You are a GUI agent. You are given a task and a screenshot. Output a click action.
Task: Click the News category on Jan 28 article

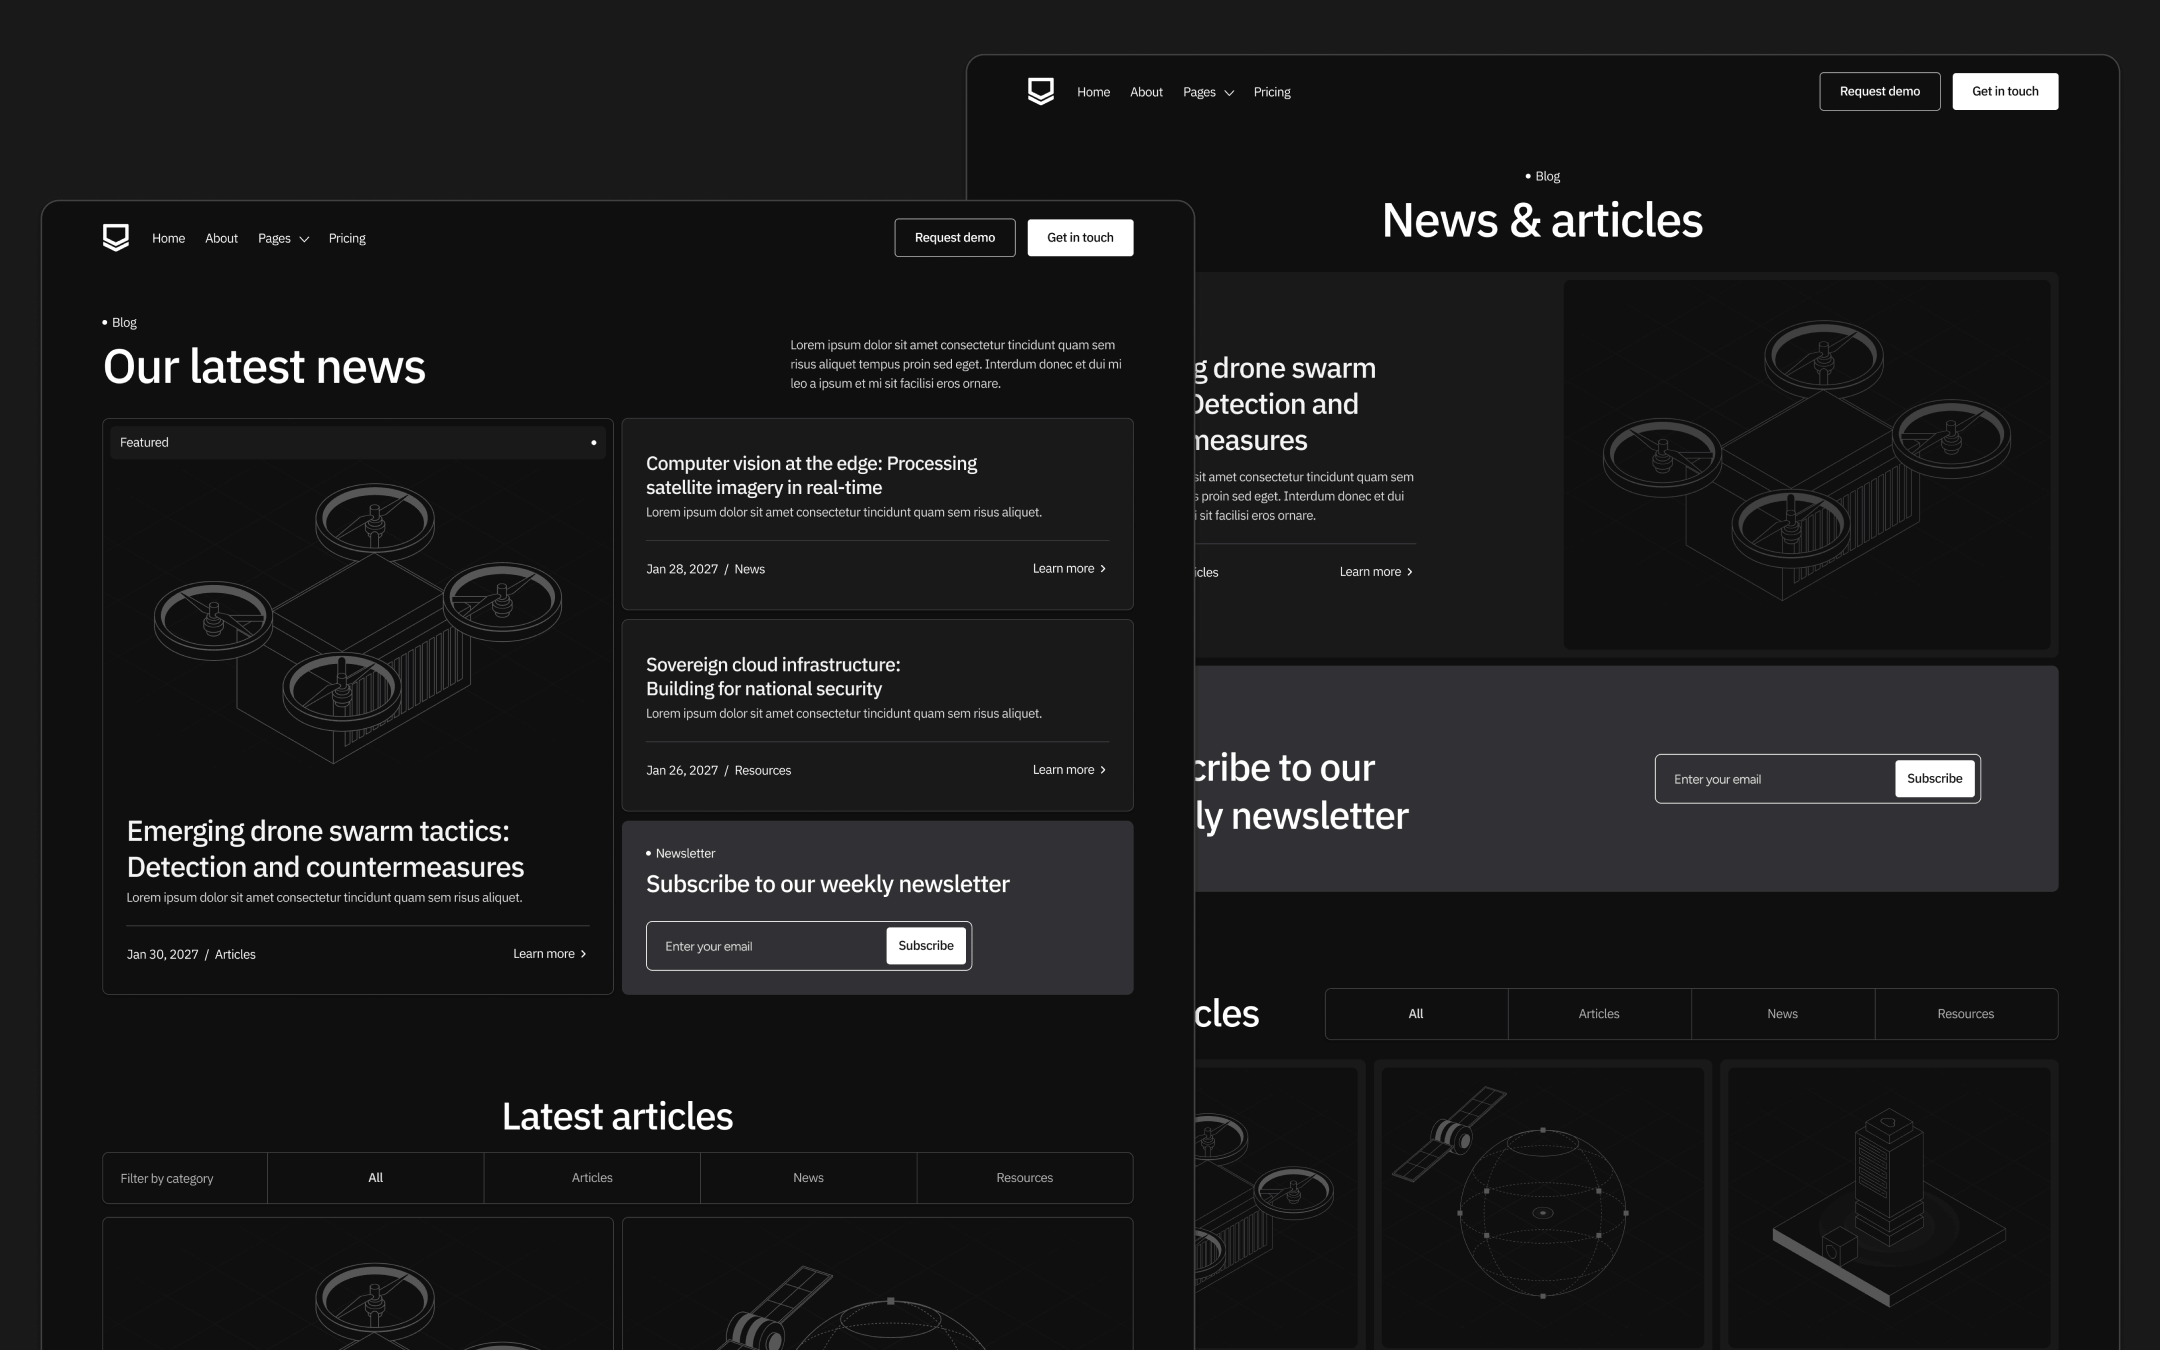point(749,569)
